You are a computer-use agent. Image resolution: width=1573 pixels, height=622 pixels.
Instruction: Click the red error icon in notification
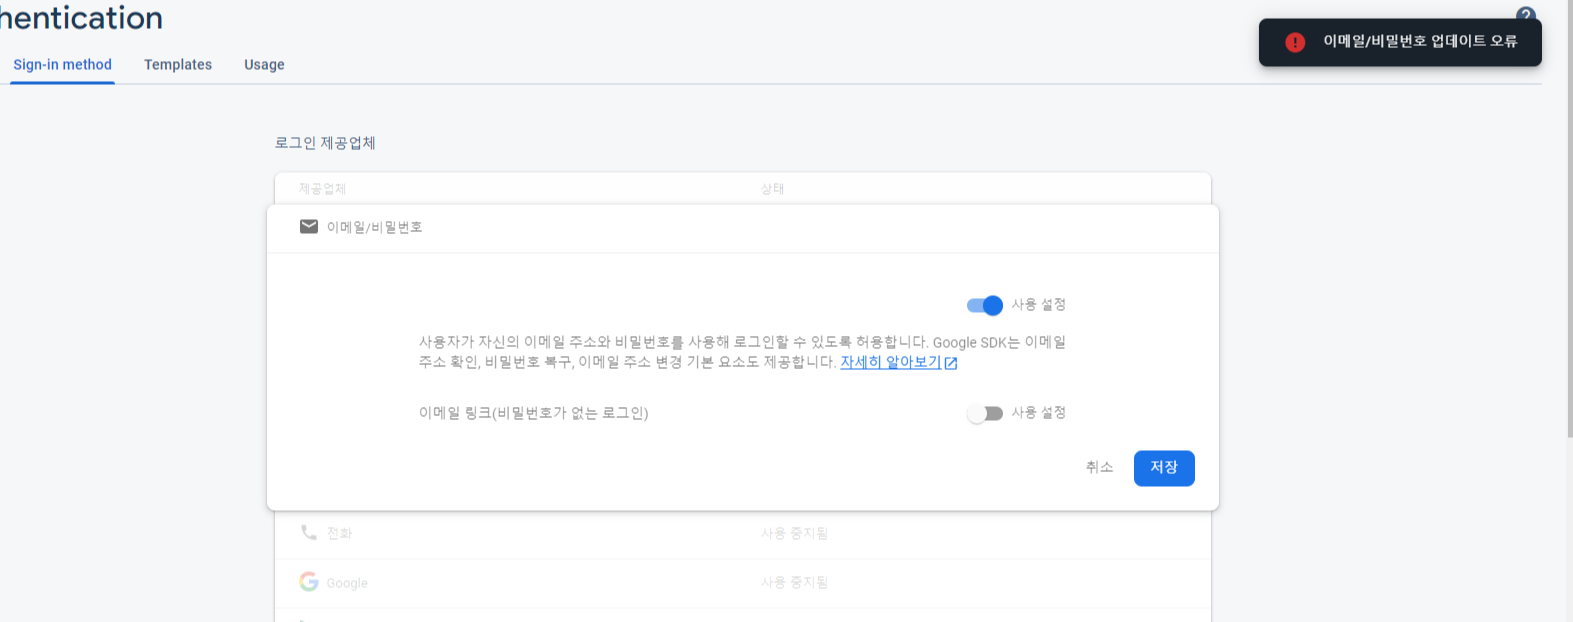point(1295,42)
